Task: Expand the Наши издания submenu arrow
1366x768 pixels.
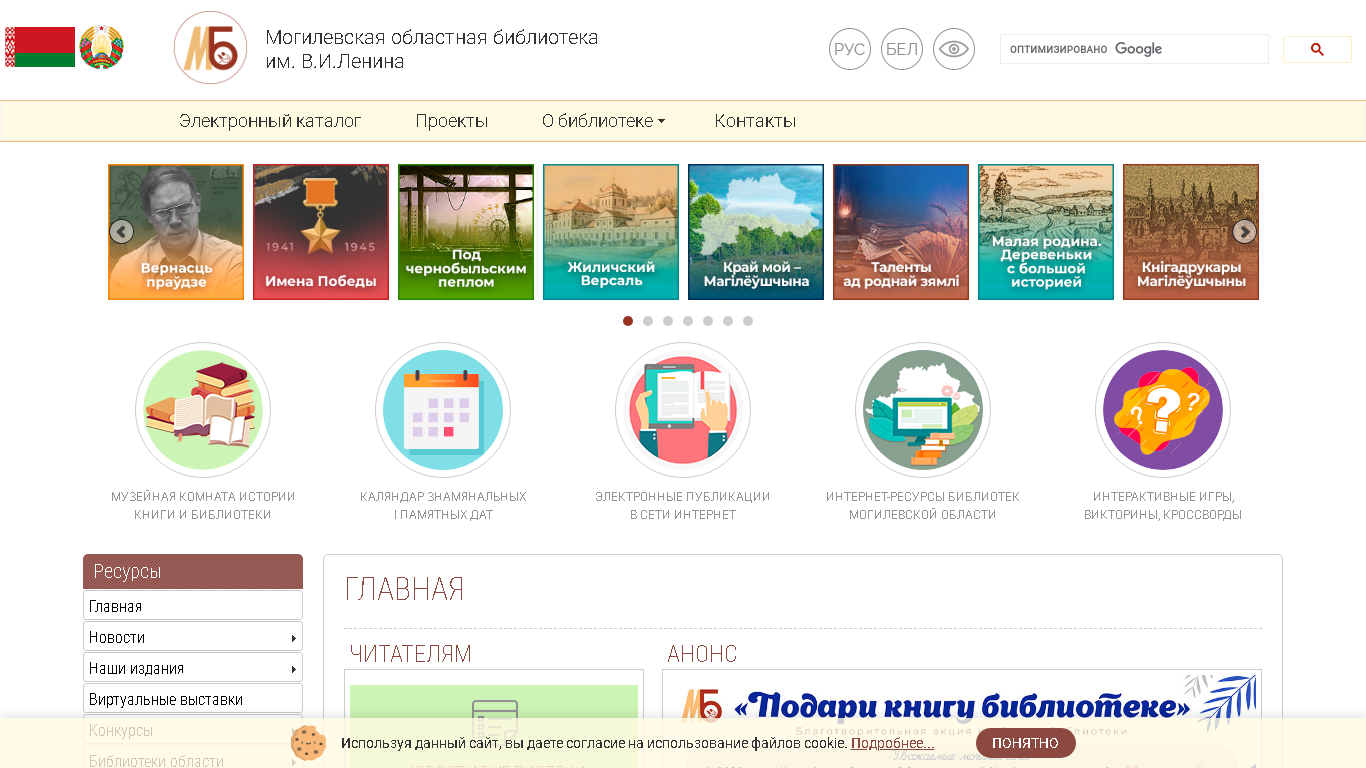Action: tap(293, 669)
